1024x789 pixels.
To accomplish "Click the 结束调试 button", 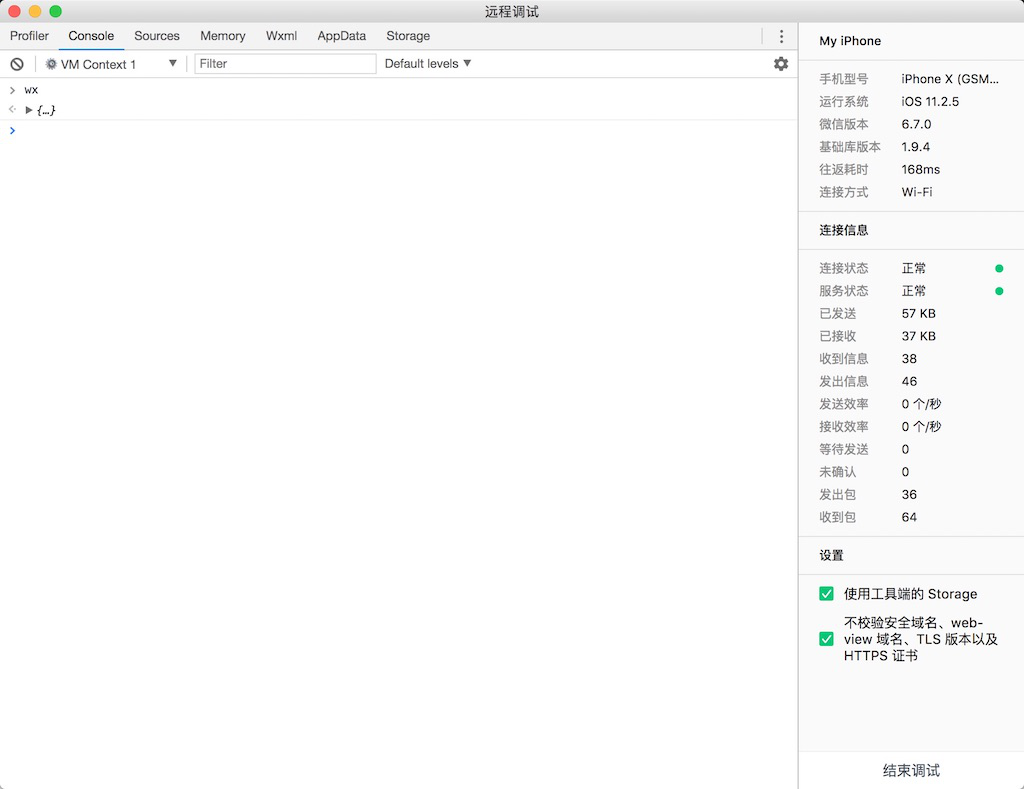I will (911, 770).
